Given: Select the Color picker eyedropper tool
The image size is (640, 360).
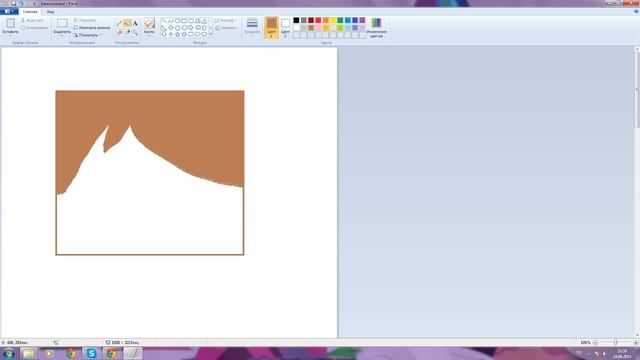Looking at the screenshot, I should point(128,32).
